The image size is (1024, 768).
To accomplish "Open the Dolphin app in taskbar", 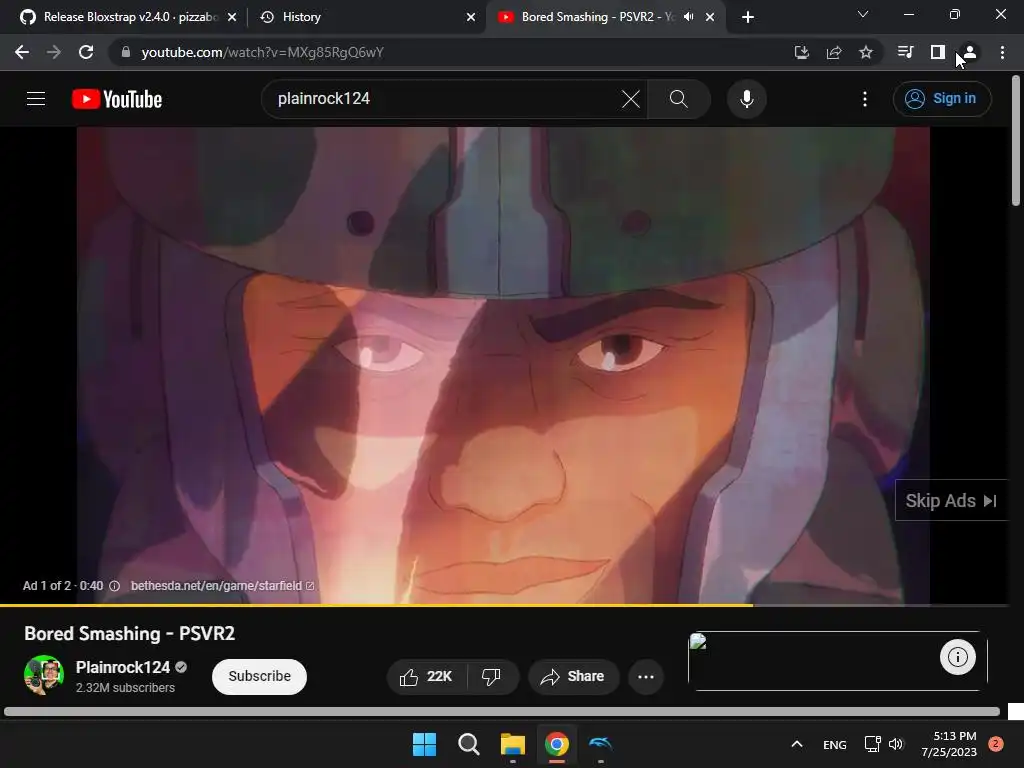I will [600, 744].
